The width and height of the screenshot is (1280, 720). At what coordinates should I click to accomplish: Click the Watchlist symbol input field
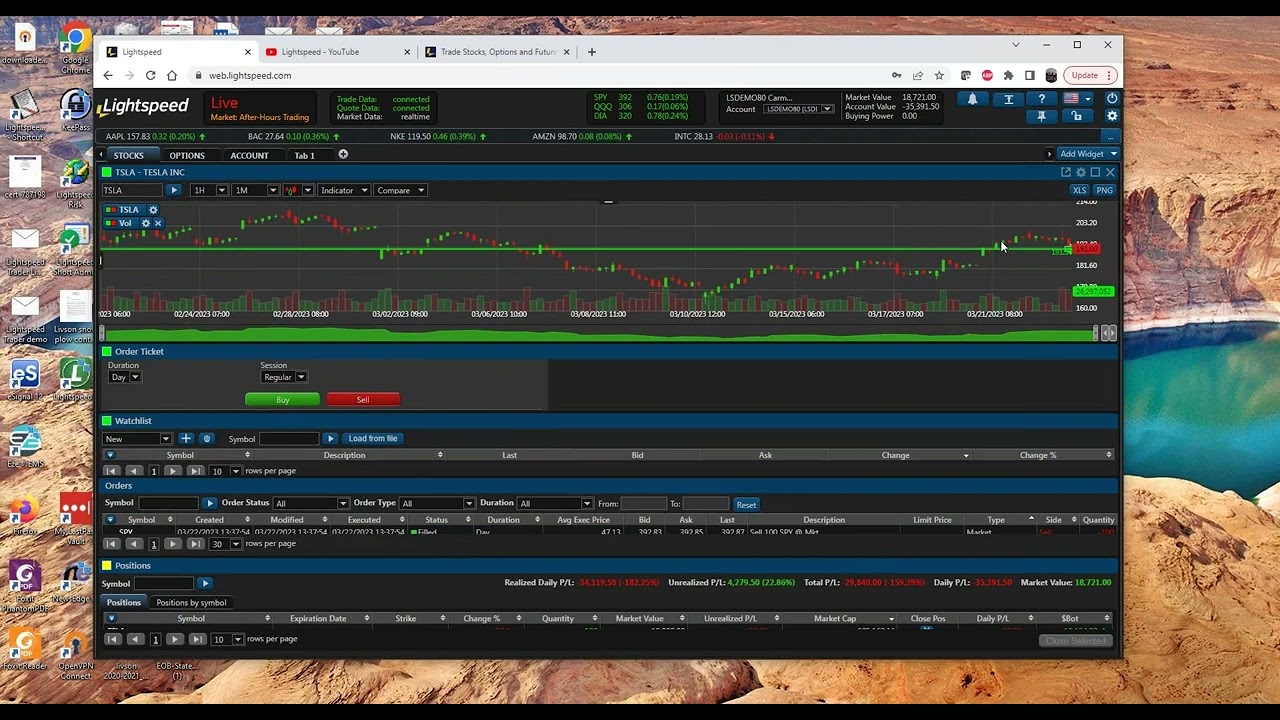tap(289, 438)
